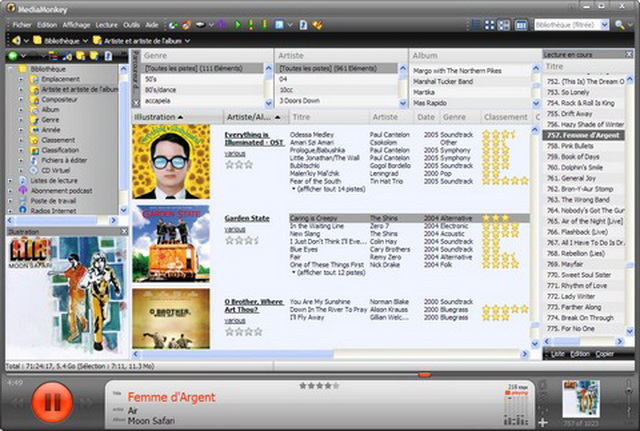The image size is (640, 431).
Task: Select the Radios Internet tree item
Action: coord(53,211)
